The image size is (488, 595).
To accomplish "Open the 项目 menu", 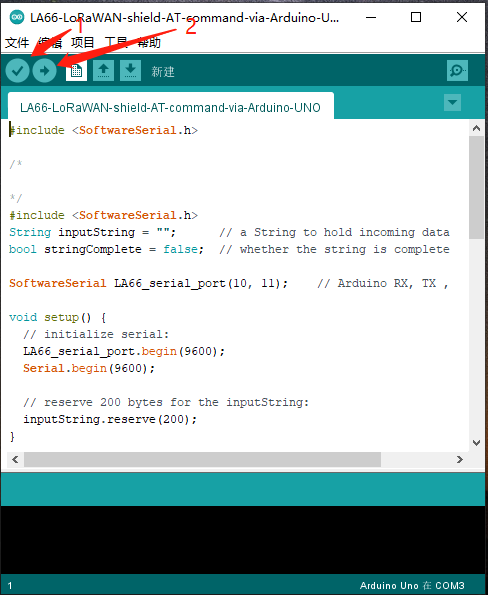I will click(x=82, y=42).
